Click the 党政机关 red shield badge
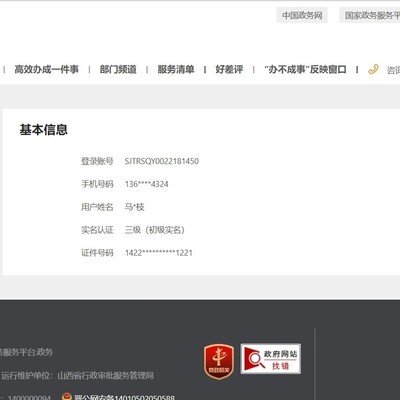This screenshot has width=400, height=400. (219, 362)
